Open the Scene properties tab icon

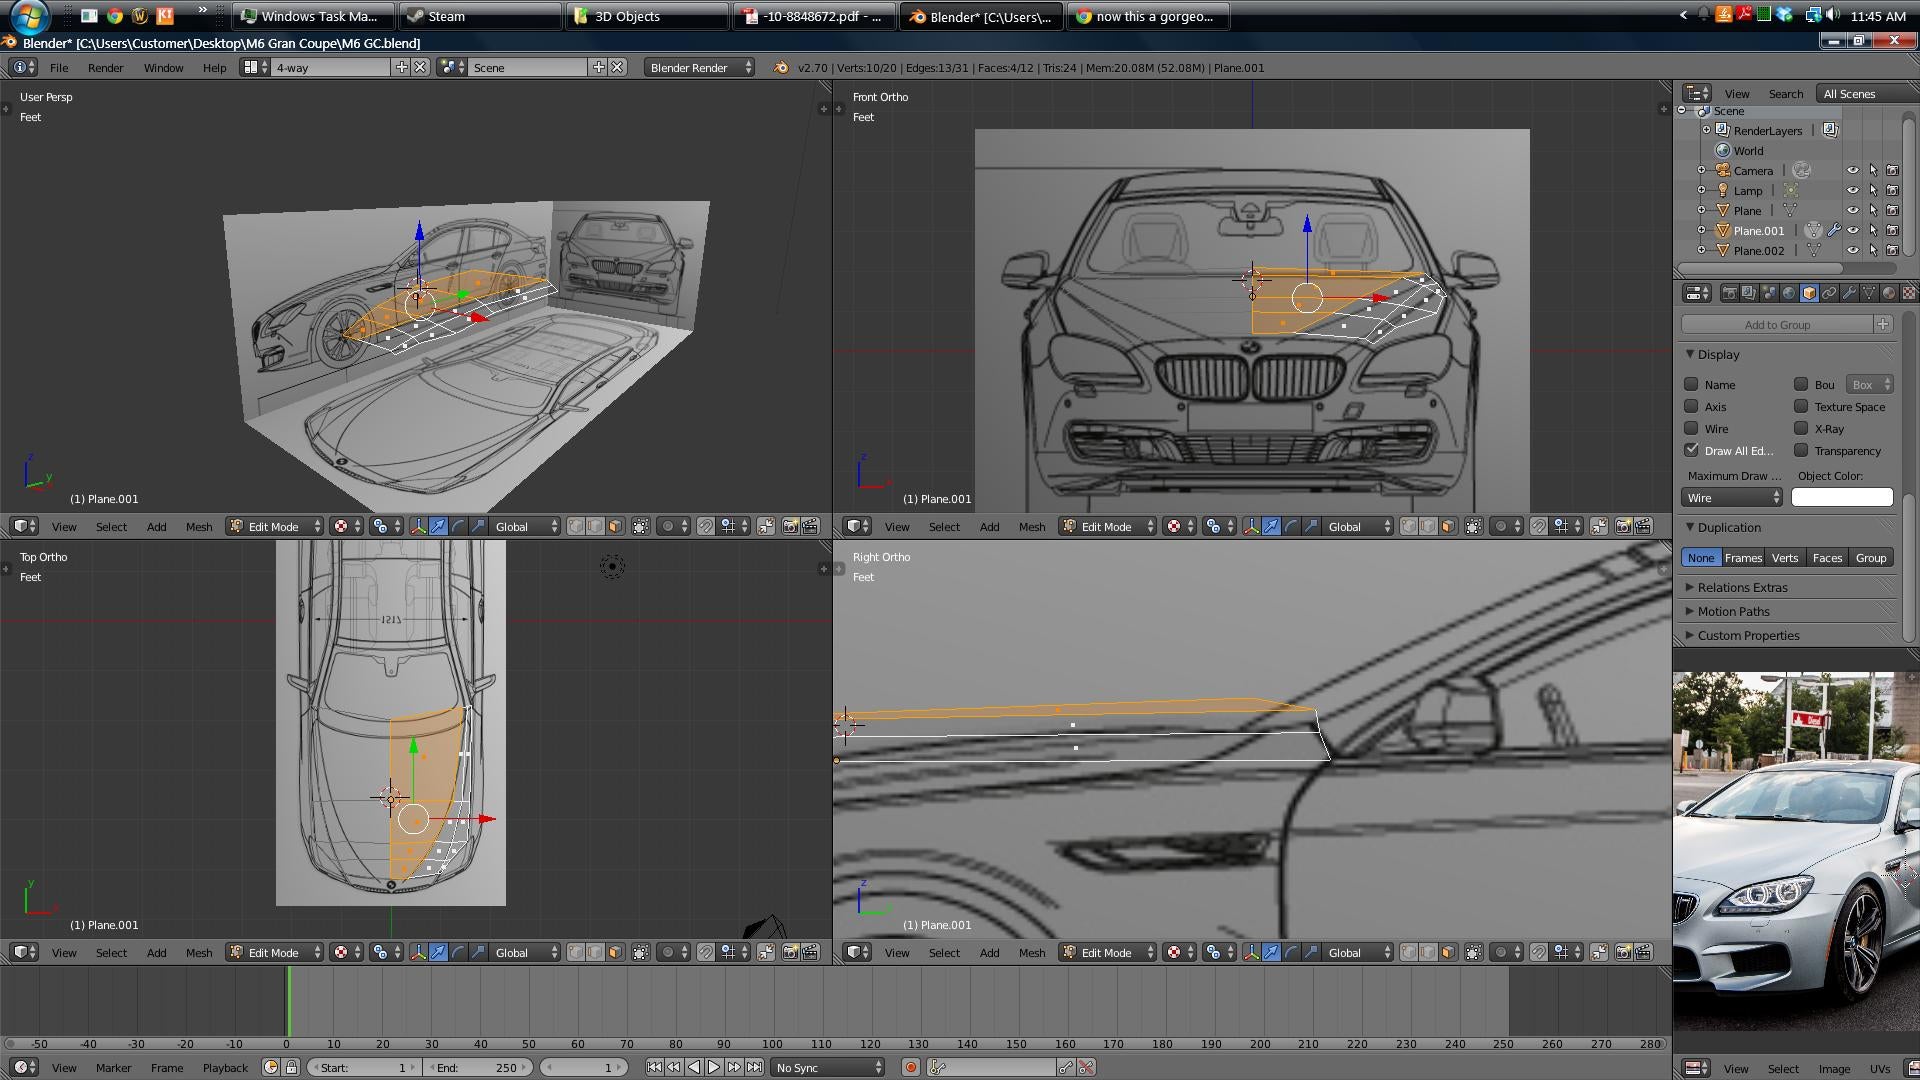(x=1769, y=293)
